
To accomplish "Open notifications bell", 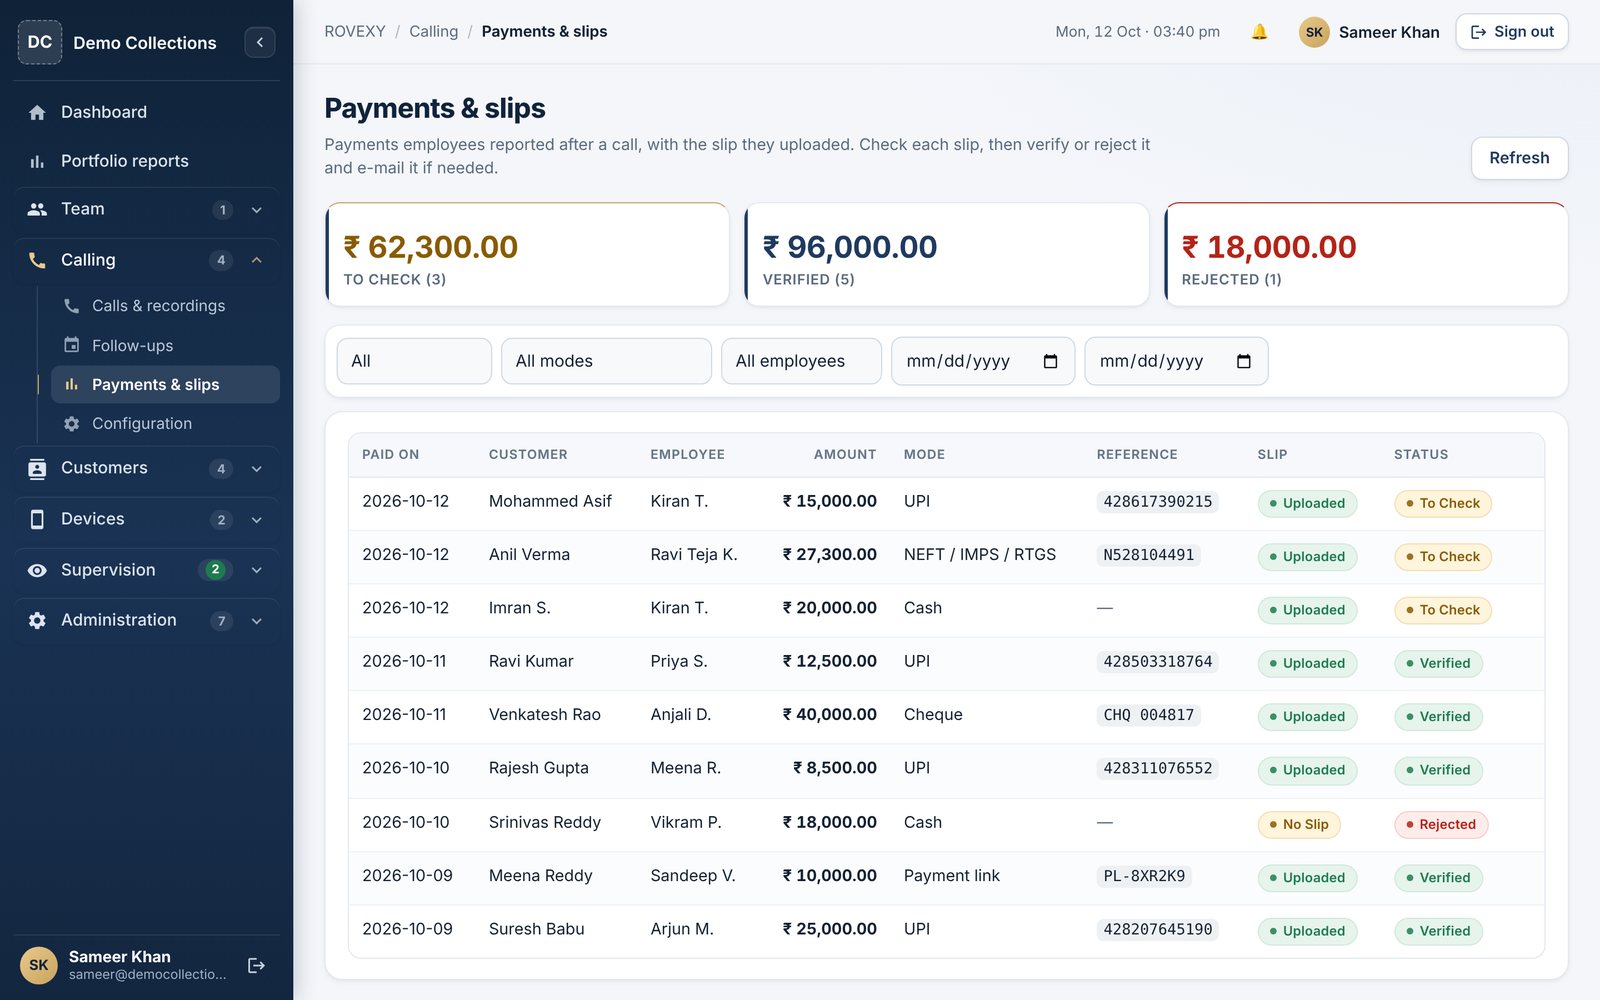I will coord(1260,32).
